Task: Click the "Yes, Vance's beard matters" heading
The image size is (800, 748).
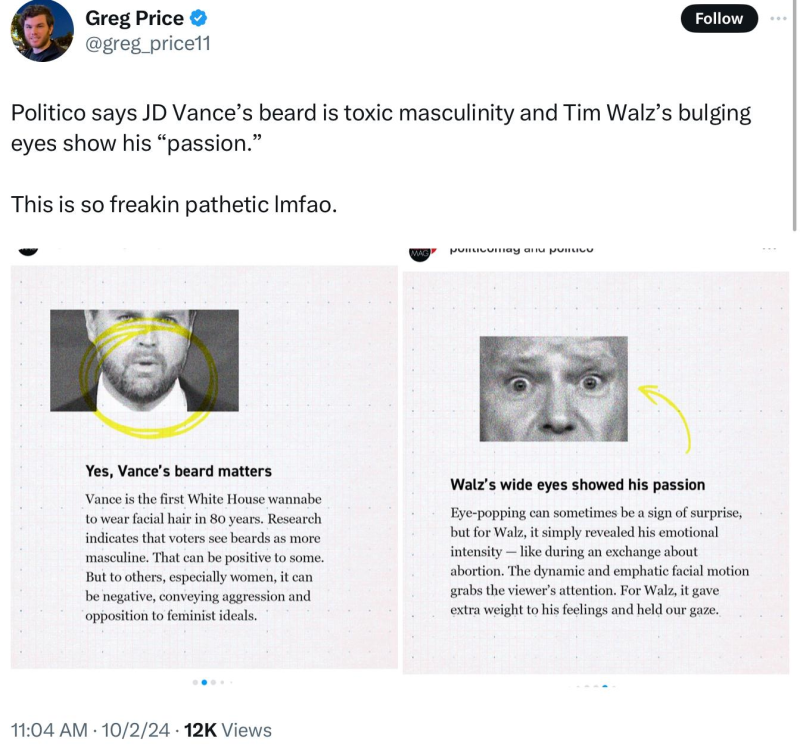Action: (x=178, y=471)
